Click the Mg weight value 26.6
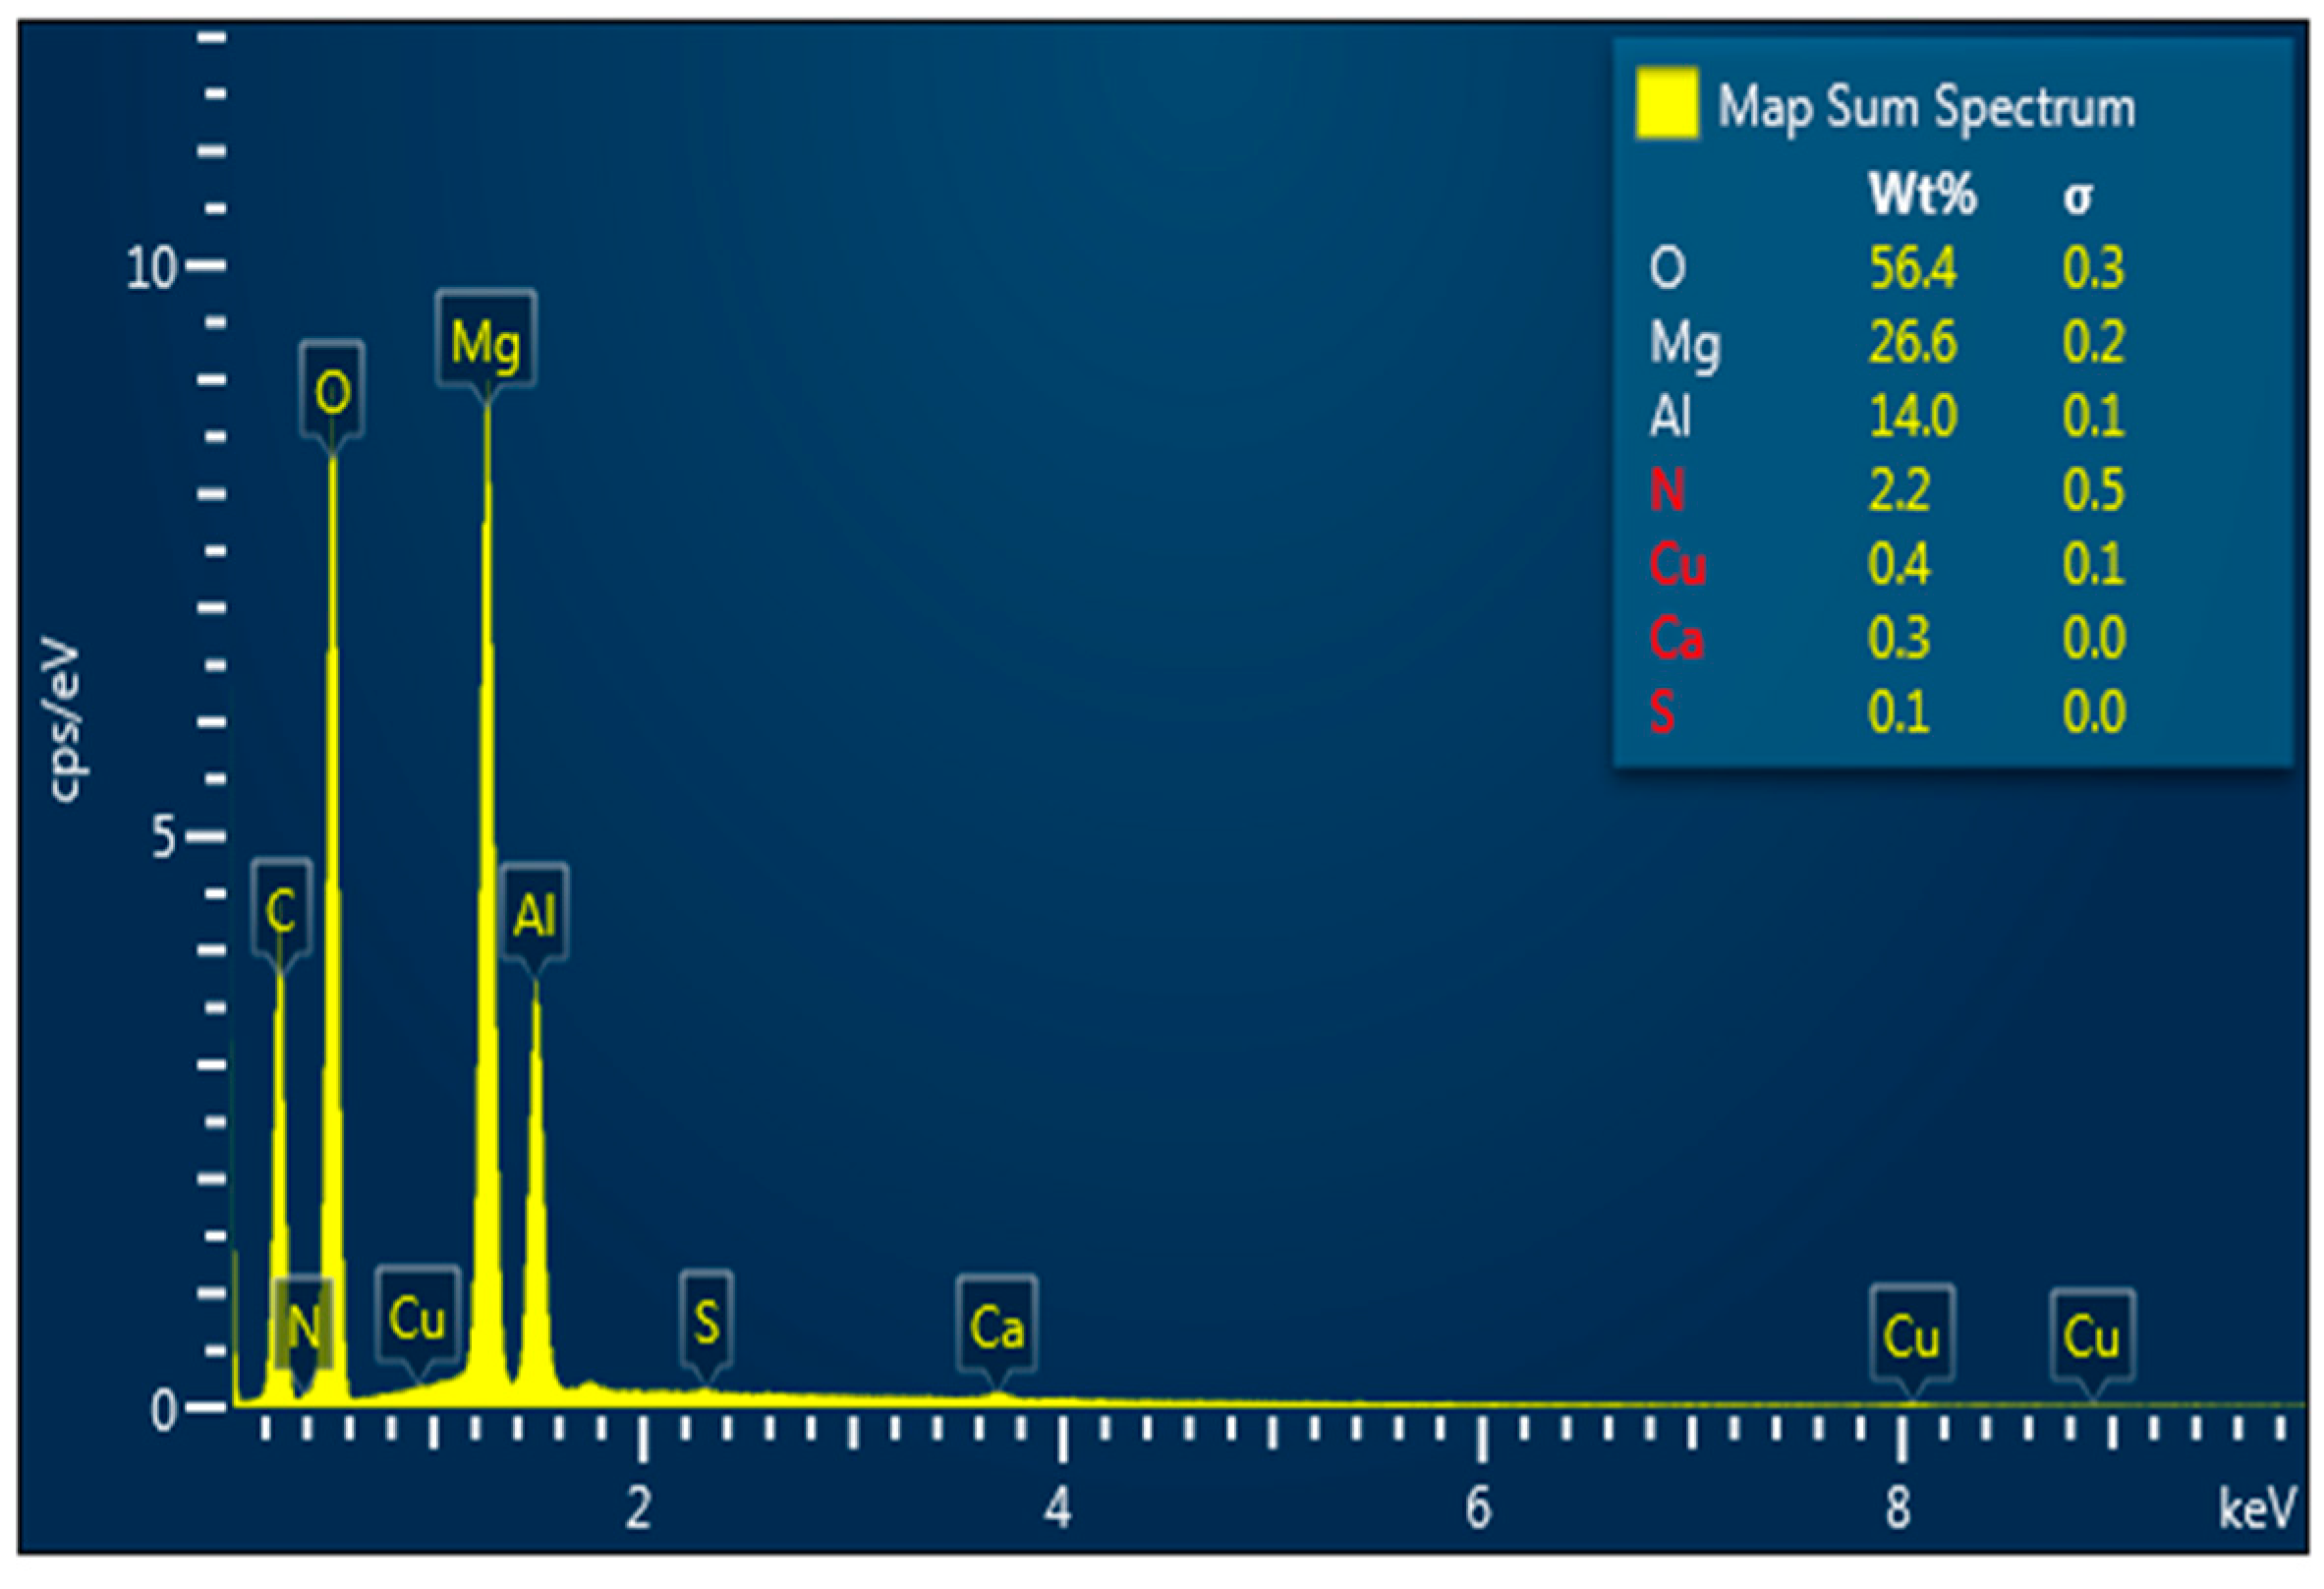This screenshot has height=1589, width=2324. tap(1912, 342)
